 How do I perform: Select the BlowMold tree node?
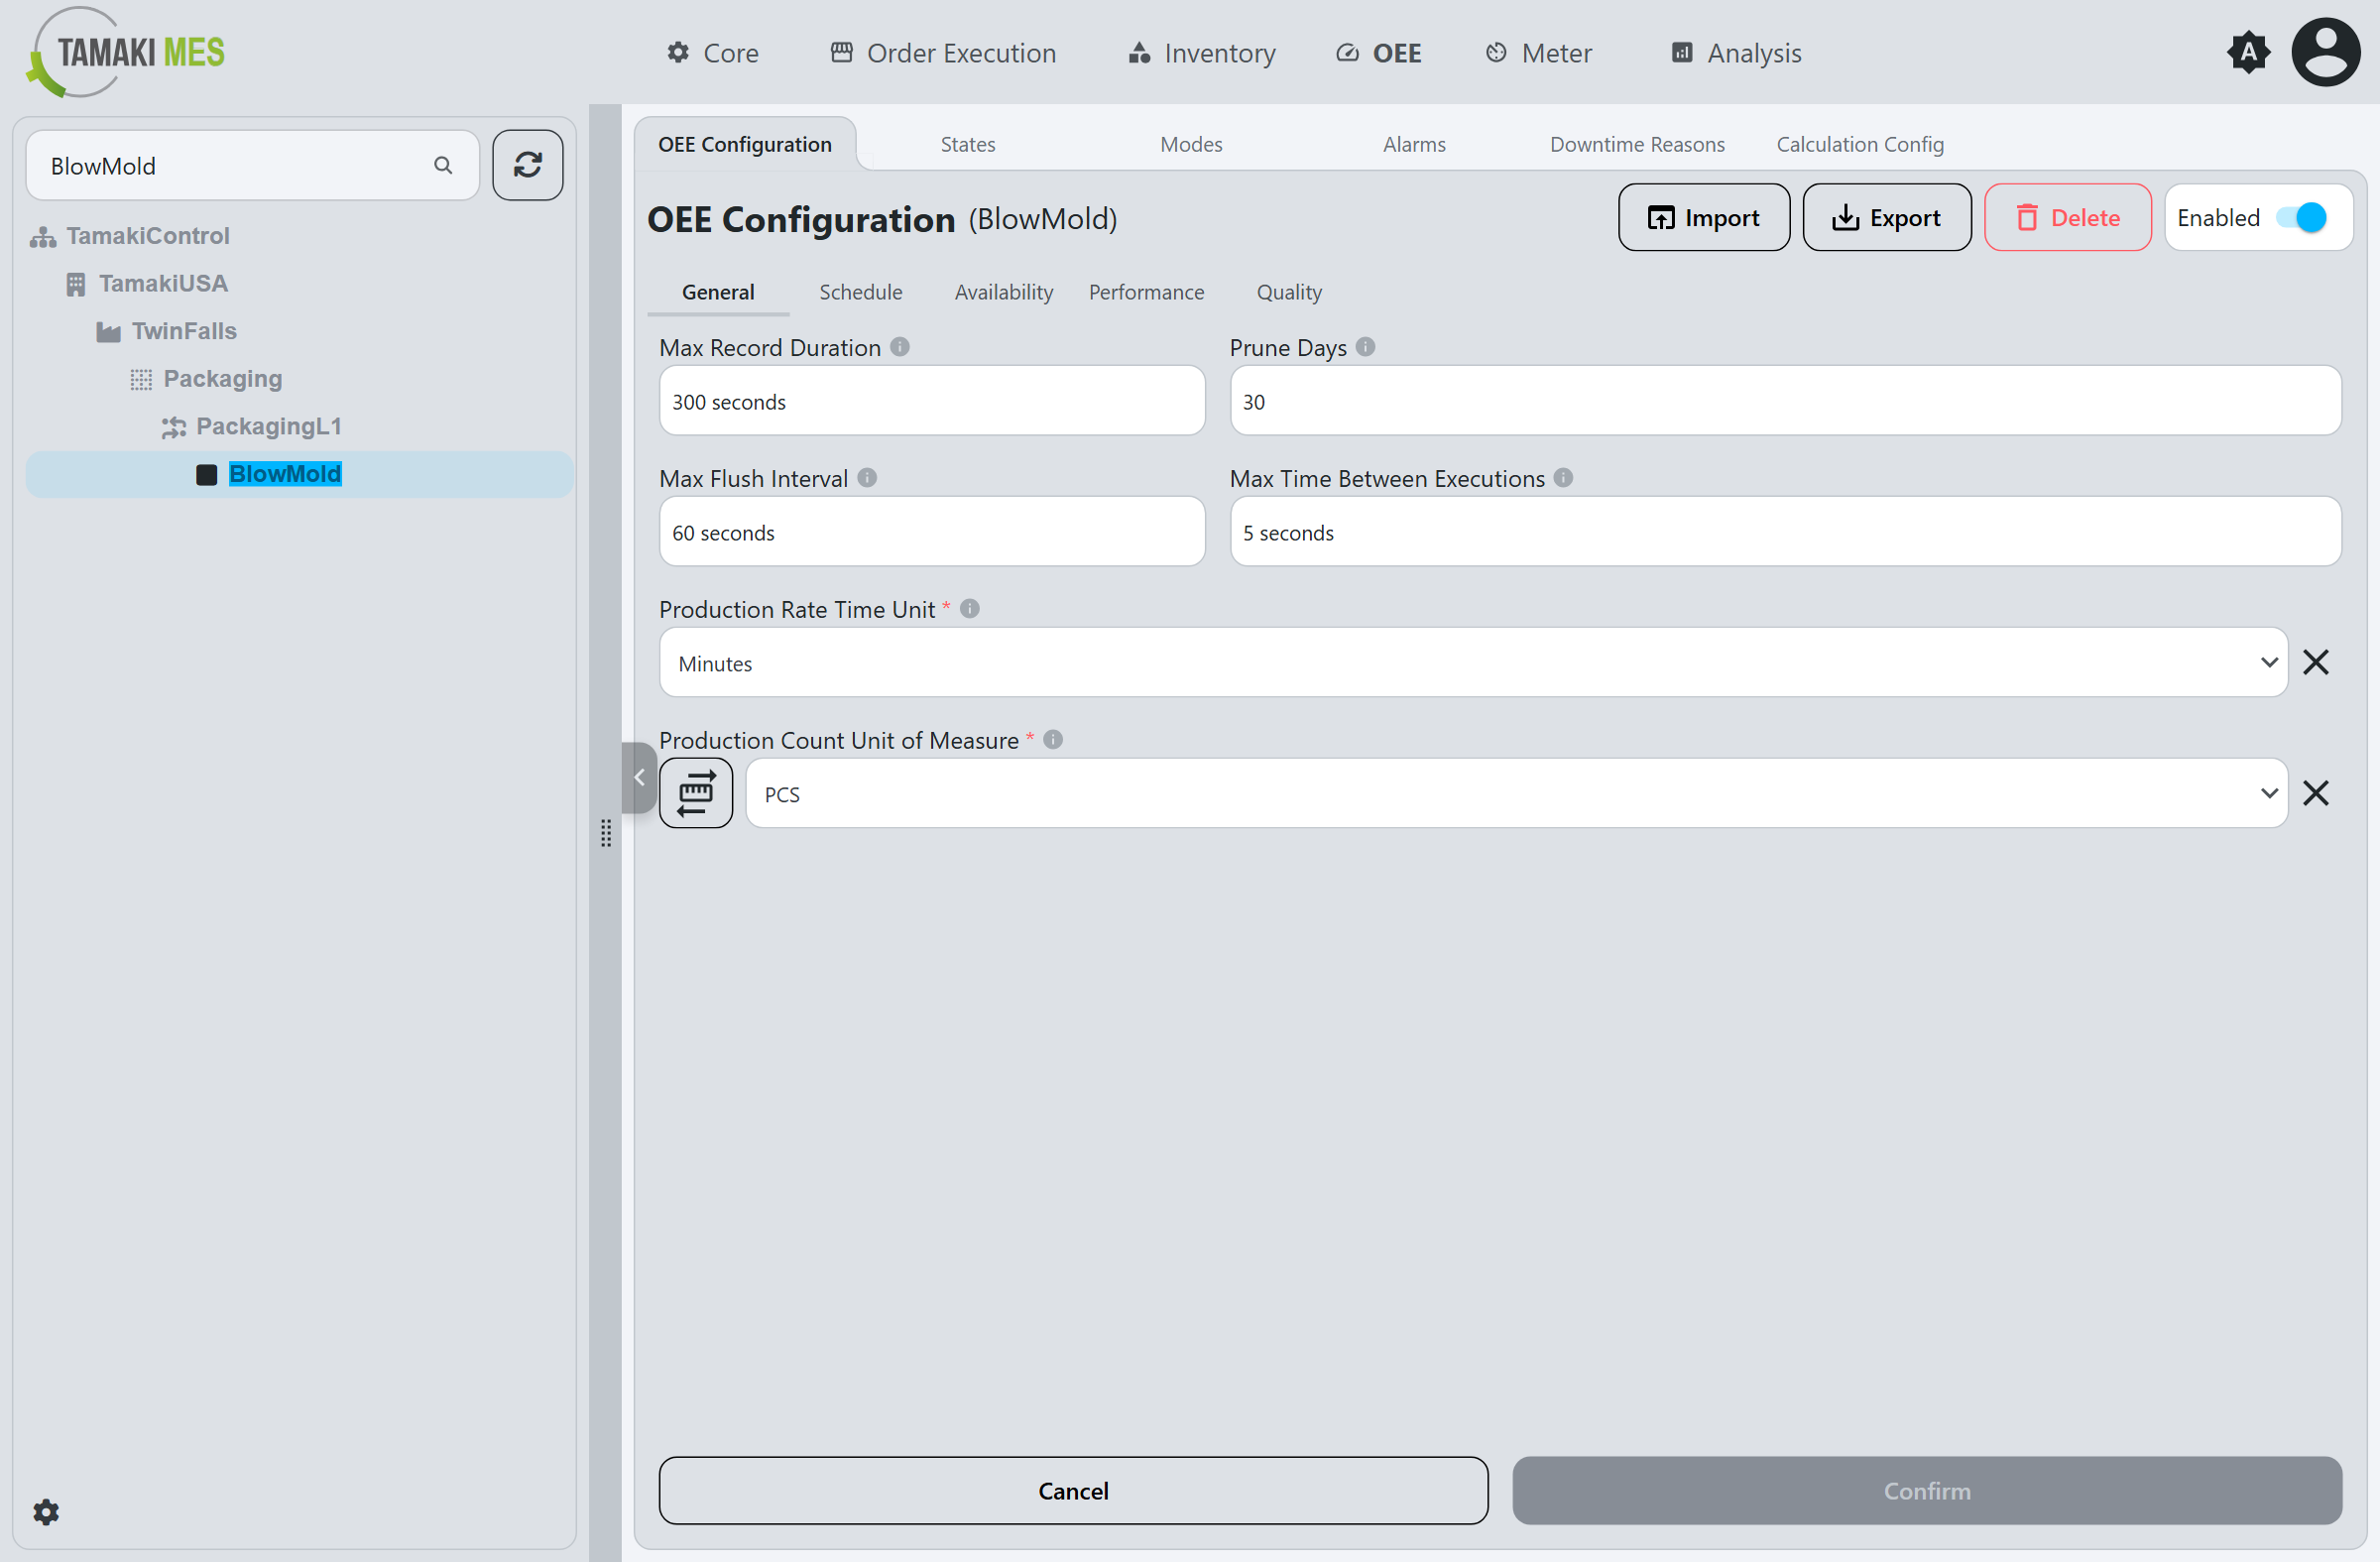click(x=299, y=474)
